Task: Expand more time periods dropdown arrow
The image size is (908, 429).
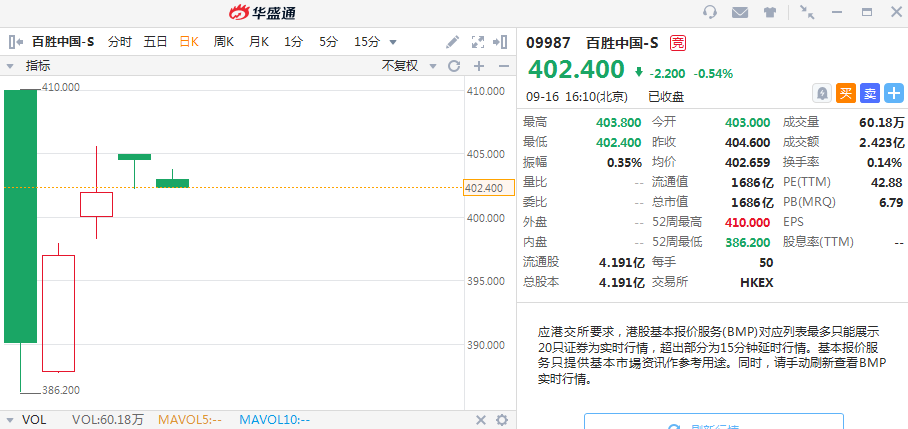Action: click(x=393, y=42)
